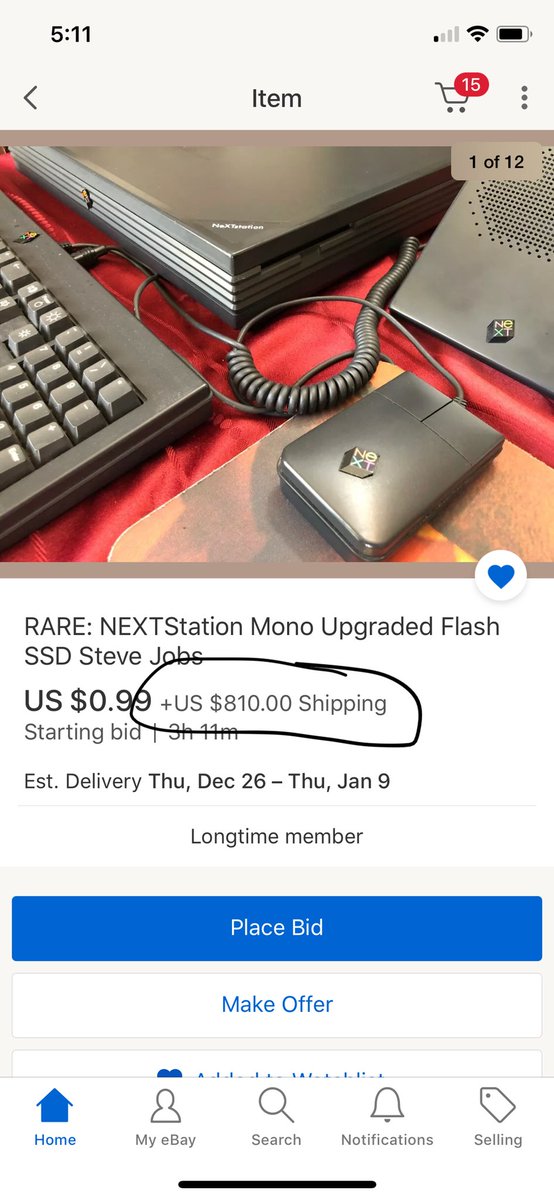Open the shopping cart icon
Screen dimensions: 554x1200
tap(455, 99)
